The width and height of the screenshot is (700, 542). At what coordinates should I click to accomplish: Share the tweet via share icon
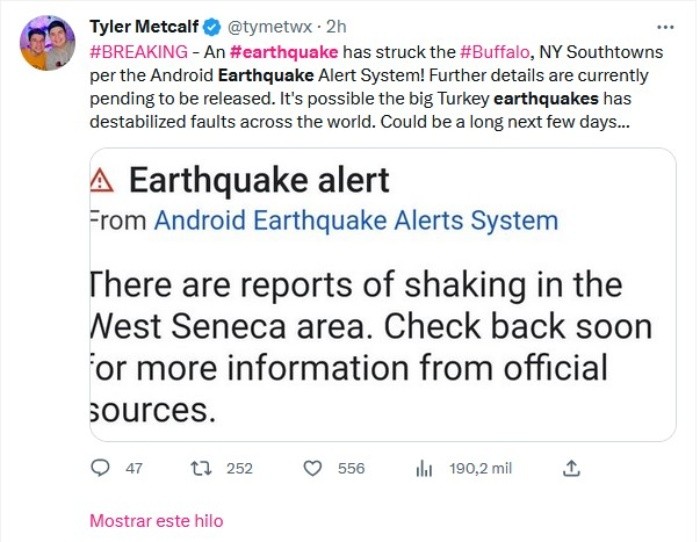(572, 468)
